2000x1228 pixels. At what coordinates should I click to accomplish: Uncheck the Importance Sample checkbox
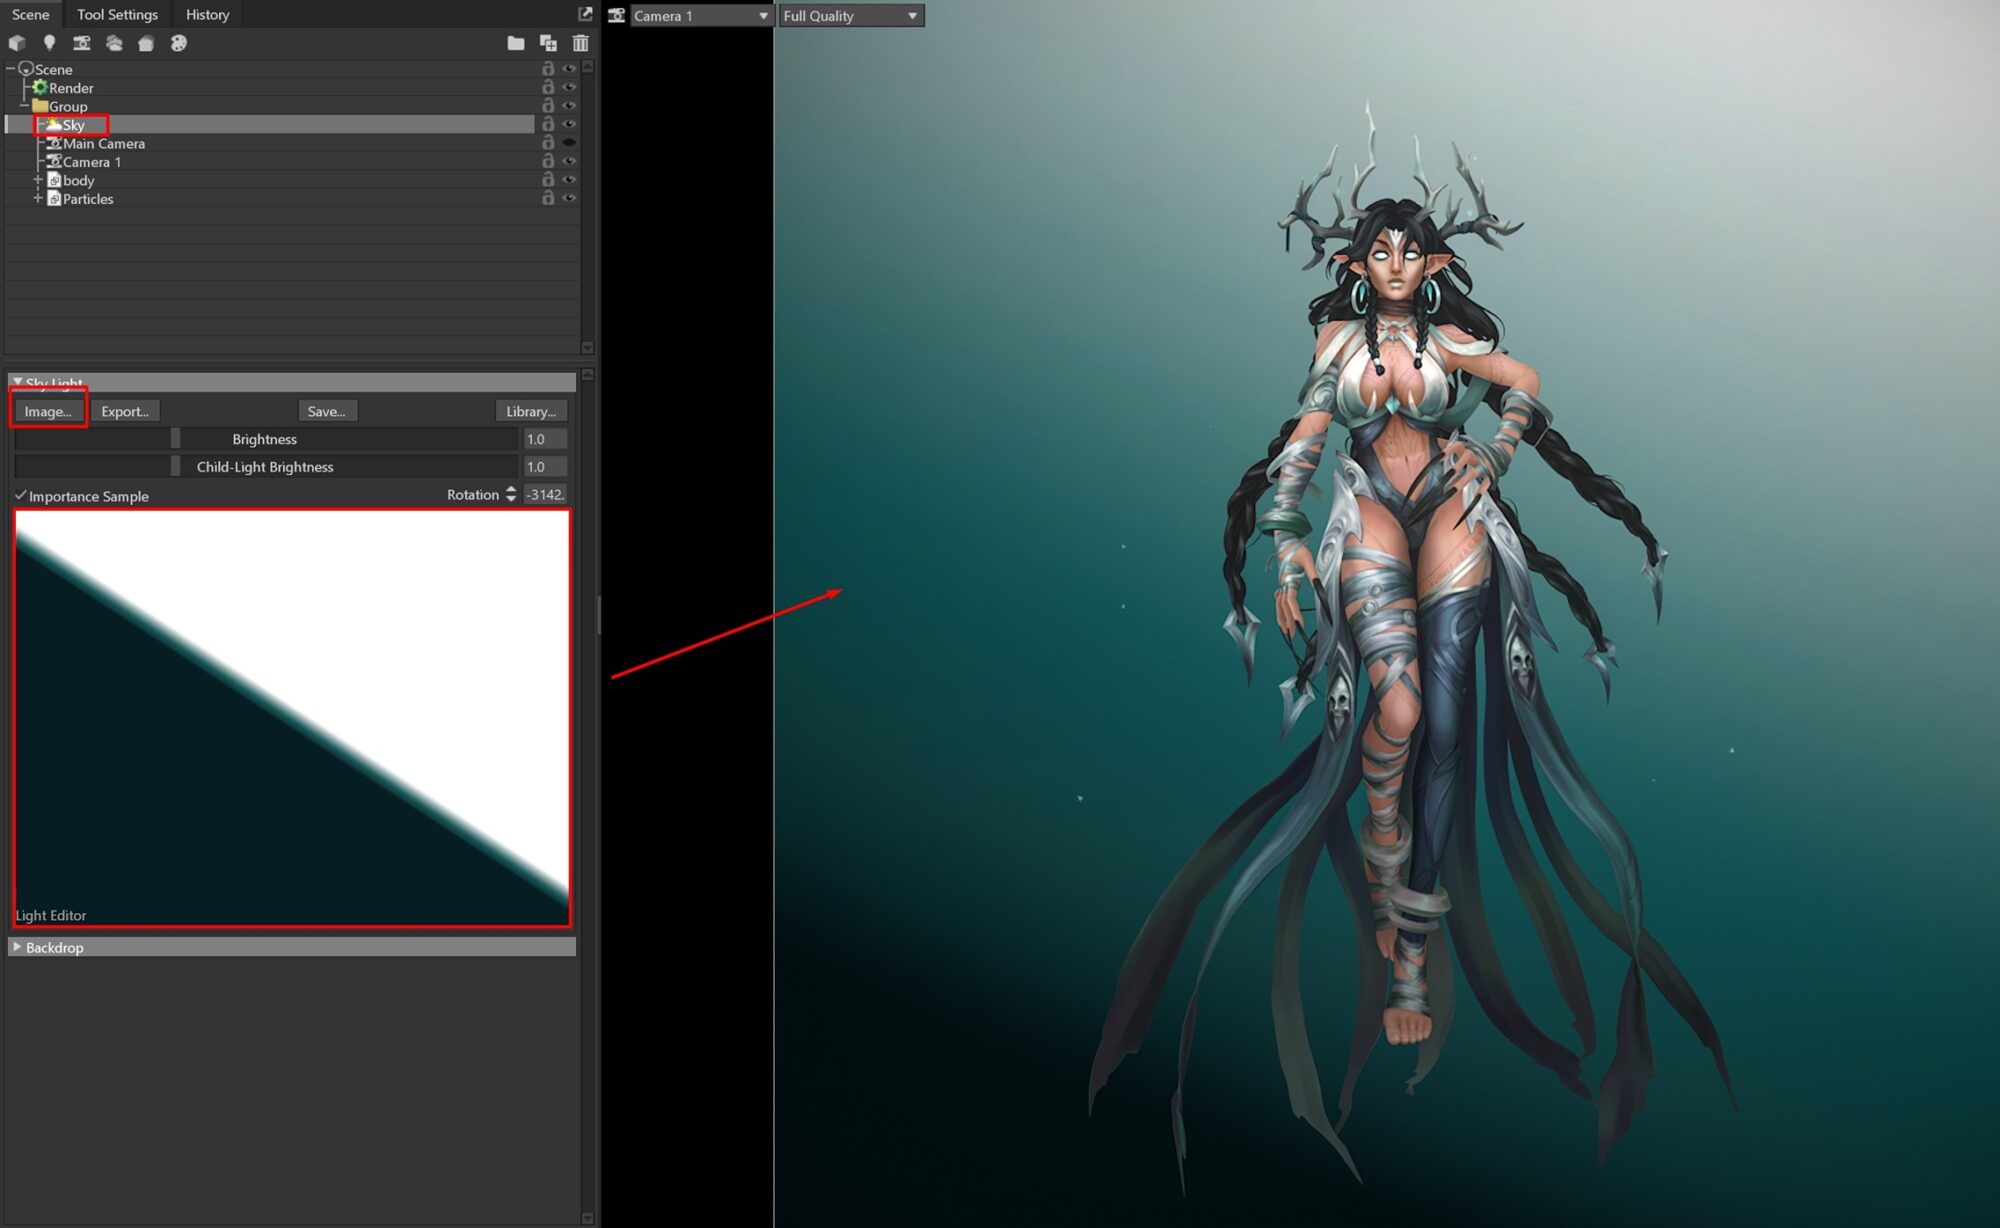[x=20, y=496]
